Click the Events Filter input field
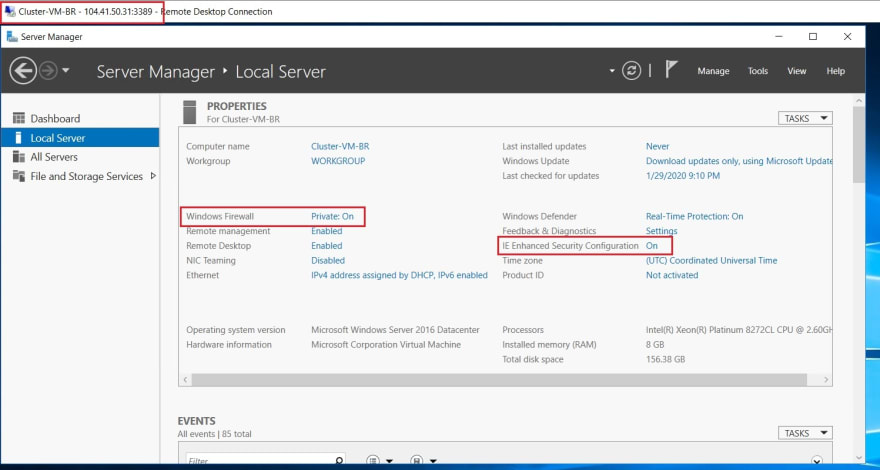This screenshot has width=880, height=470. click(260, 460)
